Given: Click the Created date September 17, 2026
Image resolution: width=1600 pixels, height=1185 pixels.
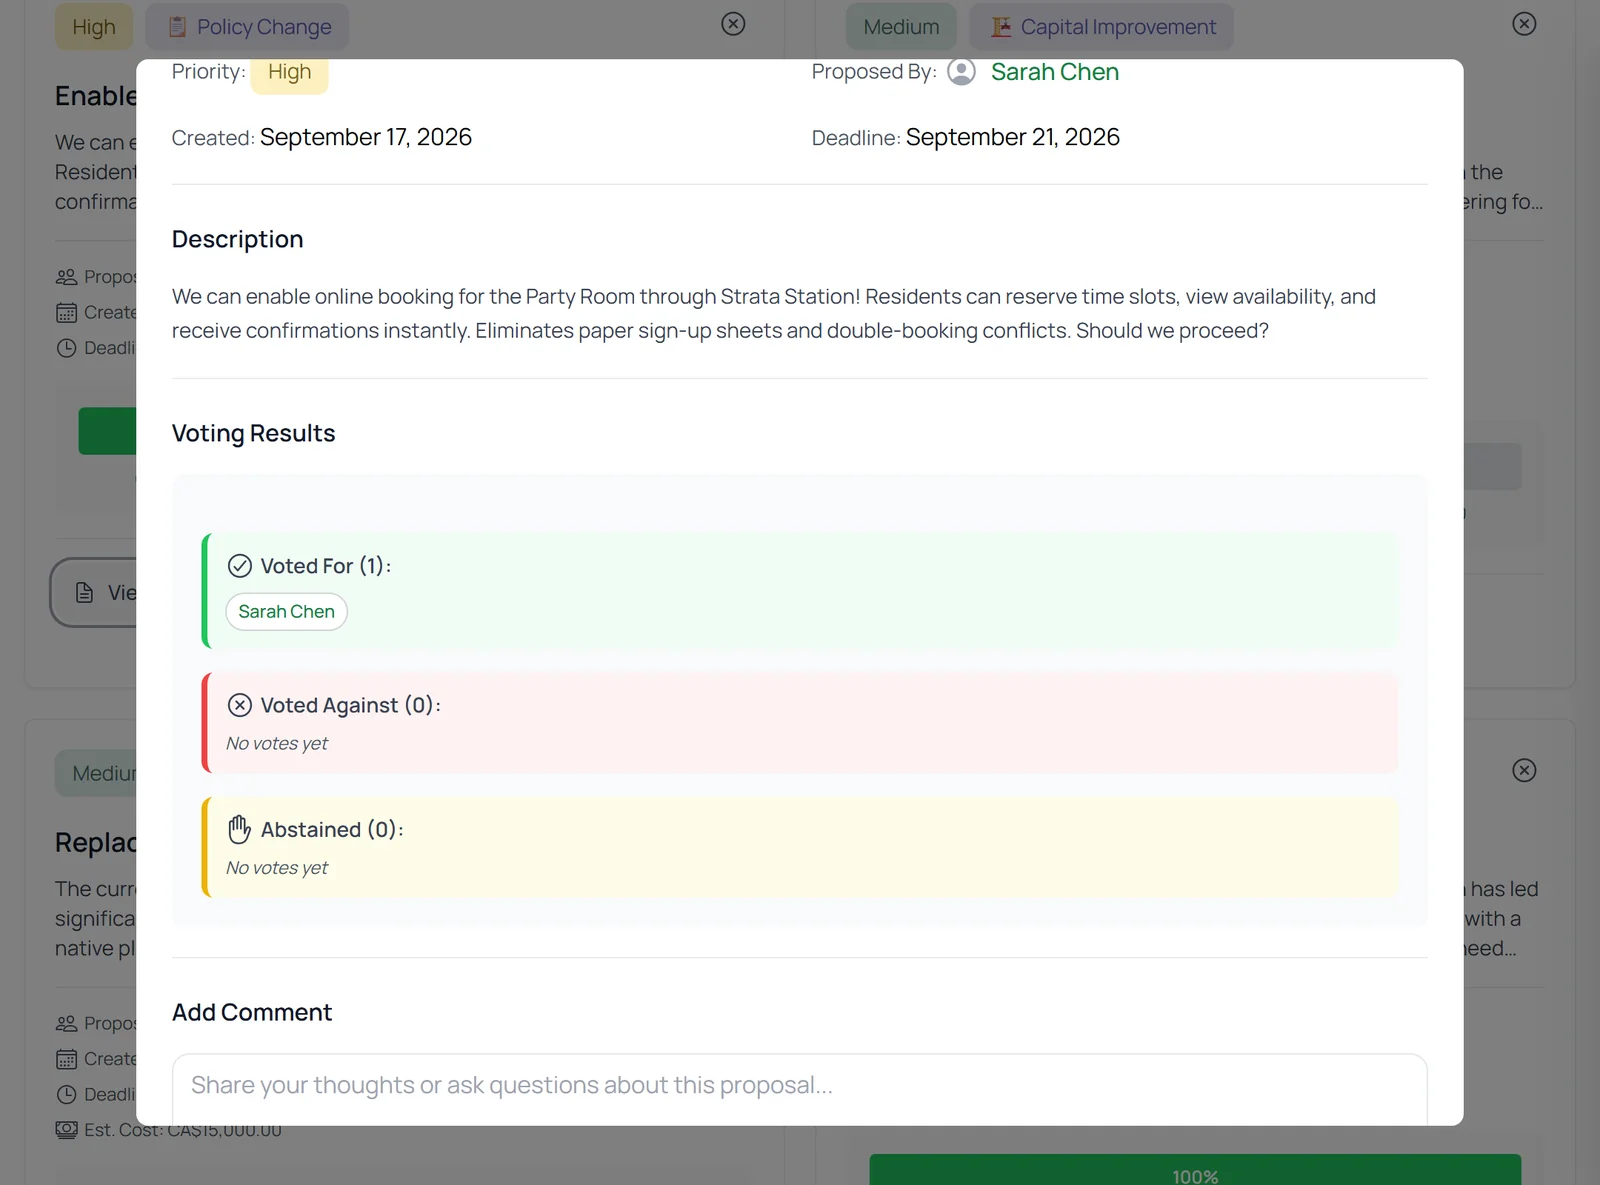Looking at the screenshot, I should pos(366,137).
